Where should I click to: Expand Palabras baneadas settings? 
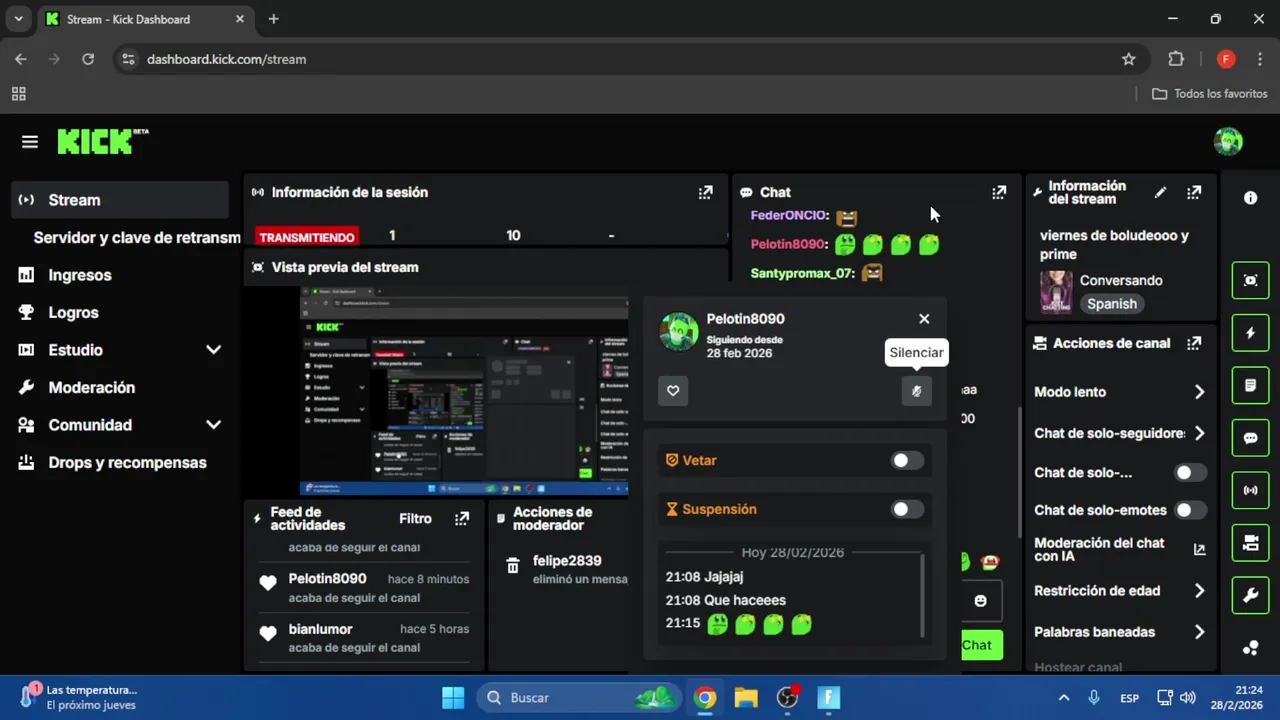(x=1199, y=632)
